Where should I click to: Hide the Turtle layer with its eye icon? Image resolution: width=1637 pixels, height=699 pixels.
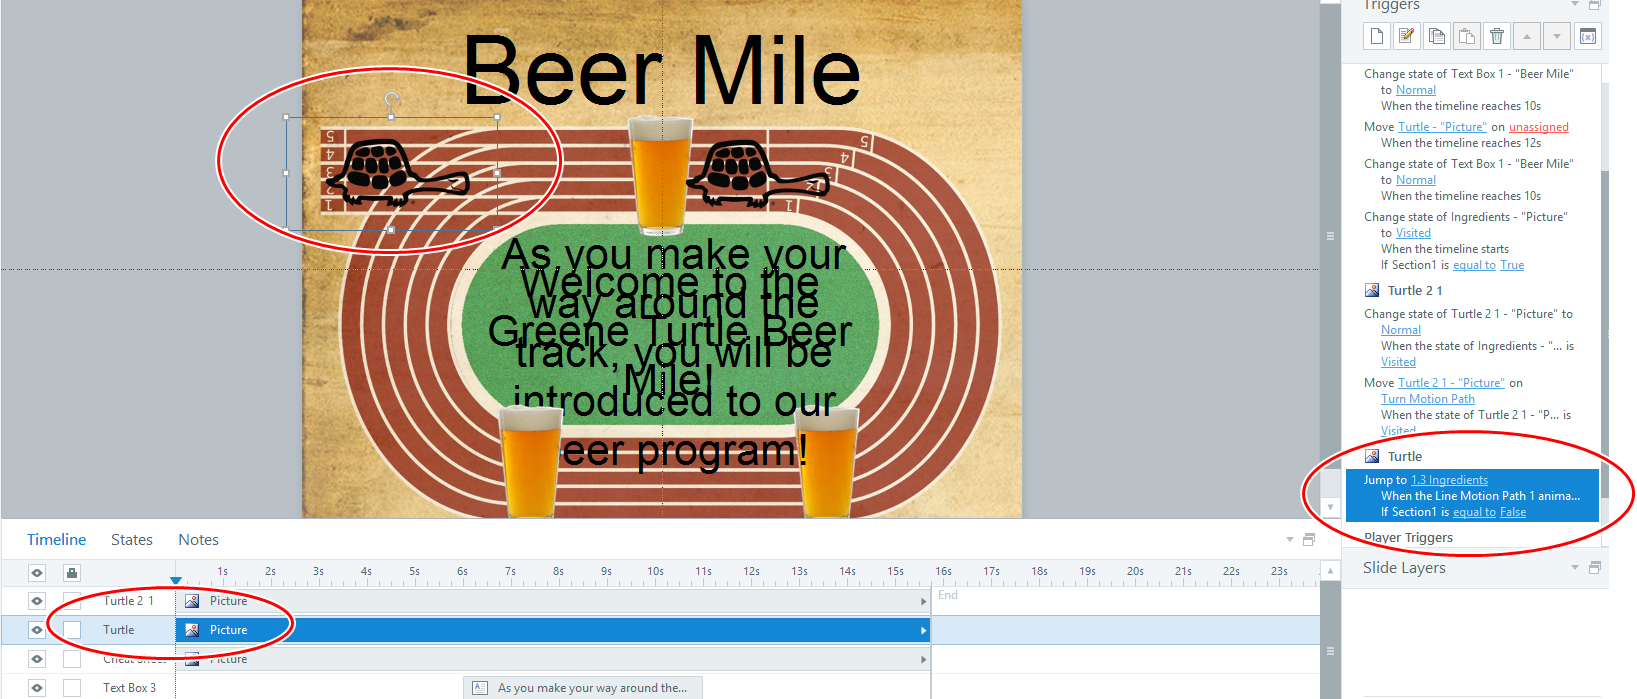37,630
